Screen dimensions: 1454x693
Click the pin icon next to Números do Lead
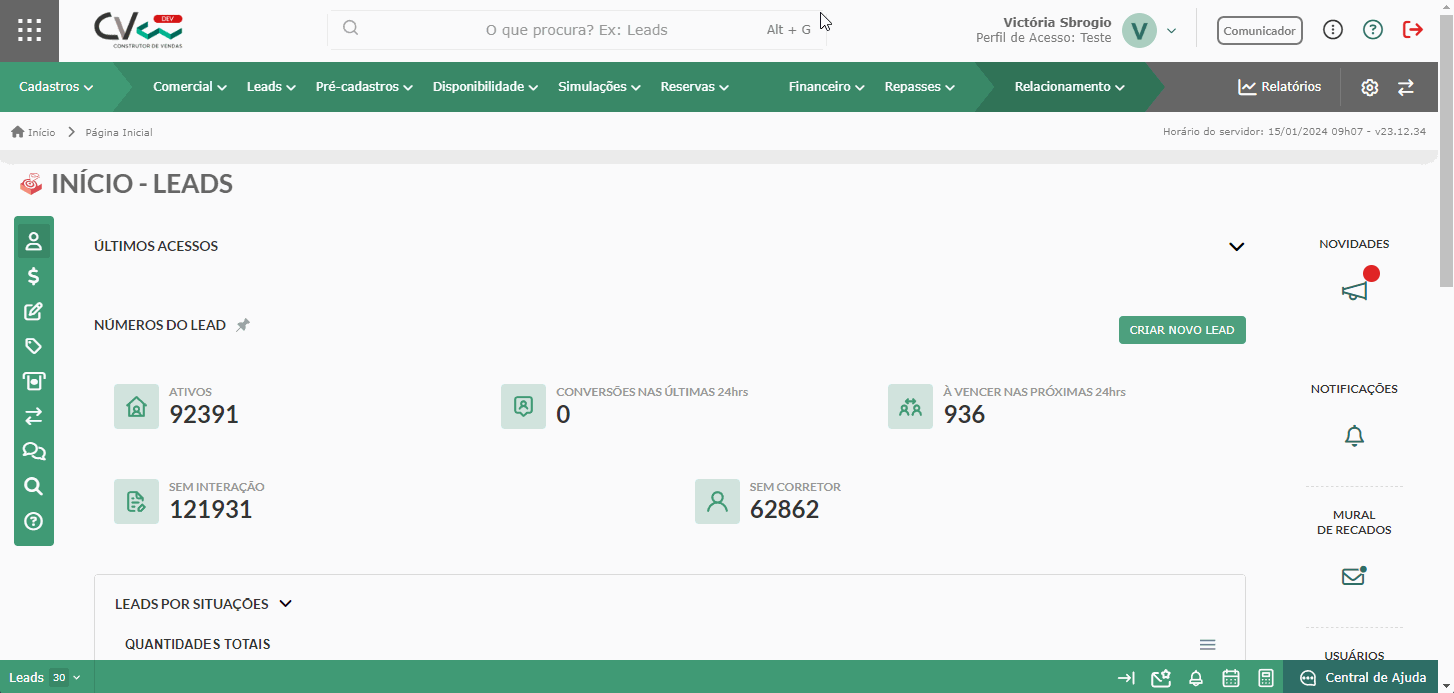click(x=243, y=325)
